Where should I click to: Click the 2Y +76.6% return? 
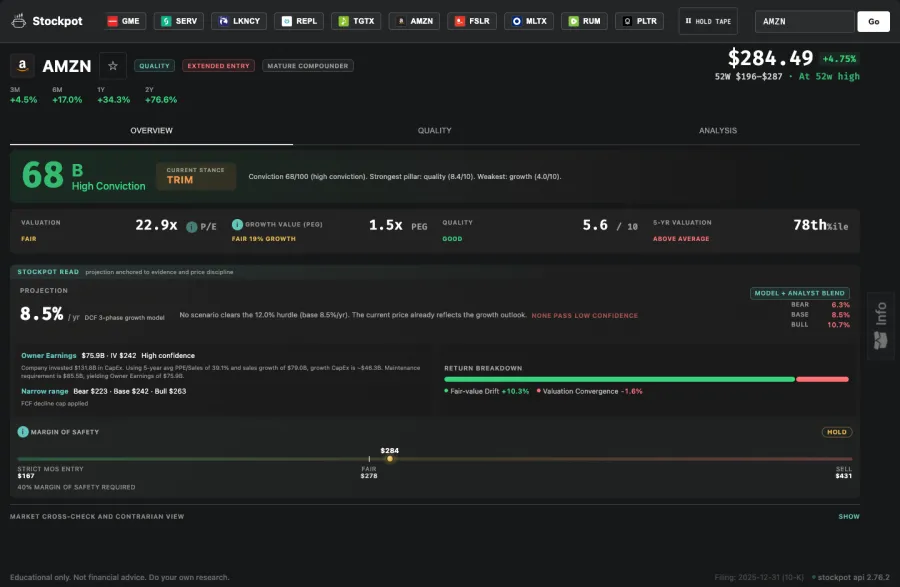161,95
